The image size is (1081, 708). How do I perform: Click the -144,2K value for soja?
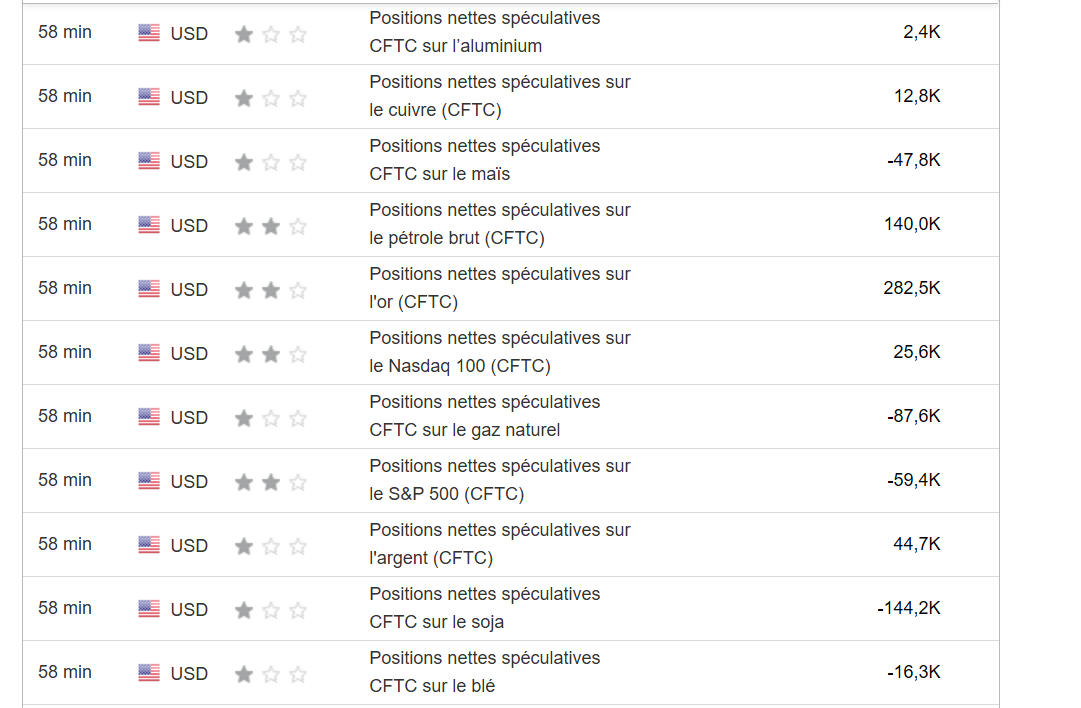[909, 608]
